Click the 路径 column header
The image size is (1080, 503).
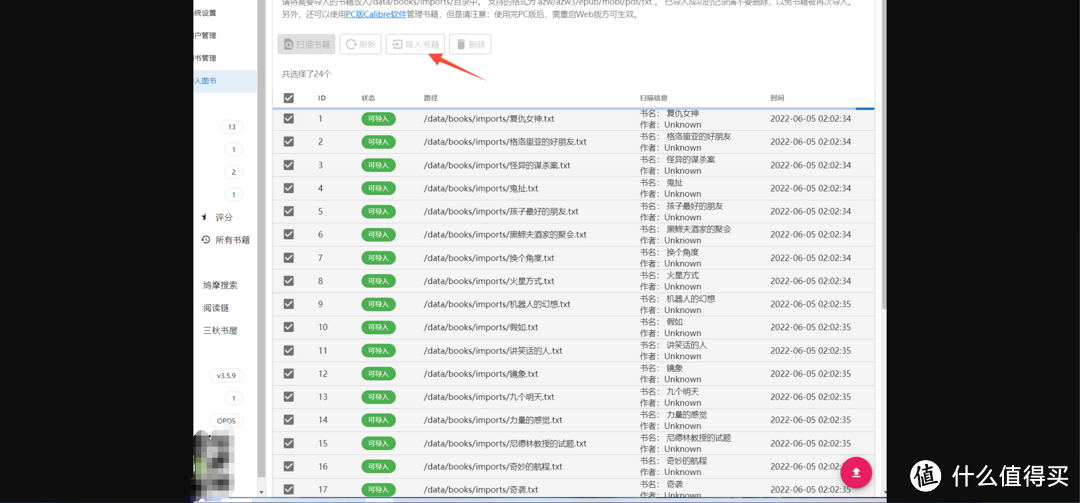click(x=430, y=98)
